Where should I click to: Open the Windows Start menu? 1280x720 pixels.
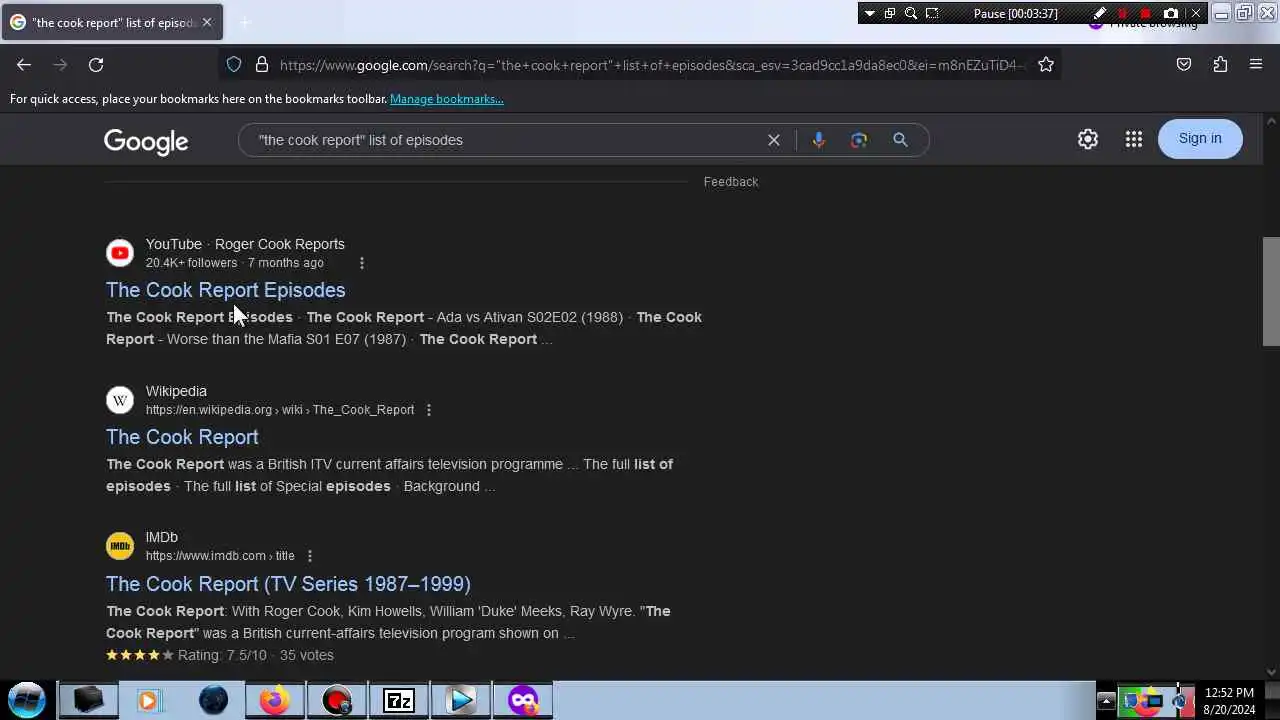(x=27, y=700)
